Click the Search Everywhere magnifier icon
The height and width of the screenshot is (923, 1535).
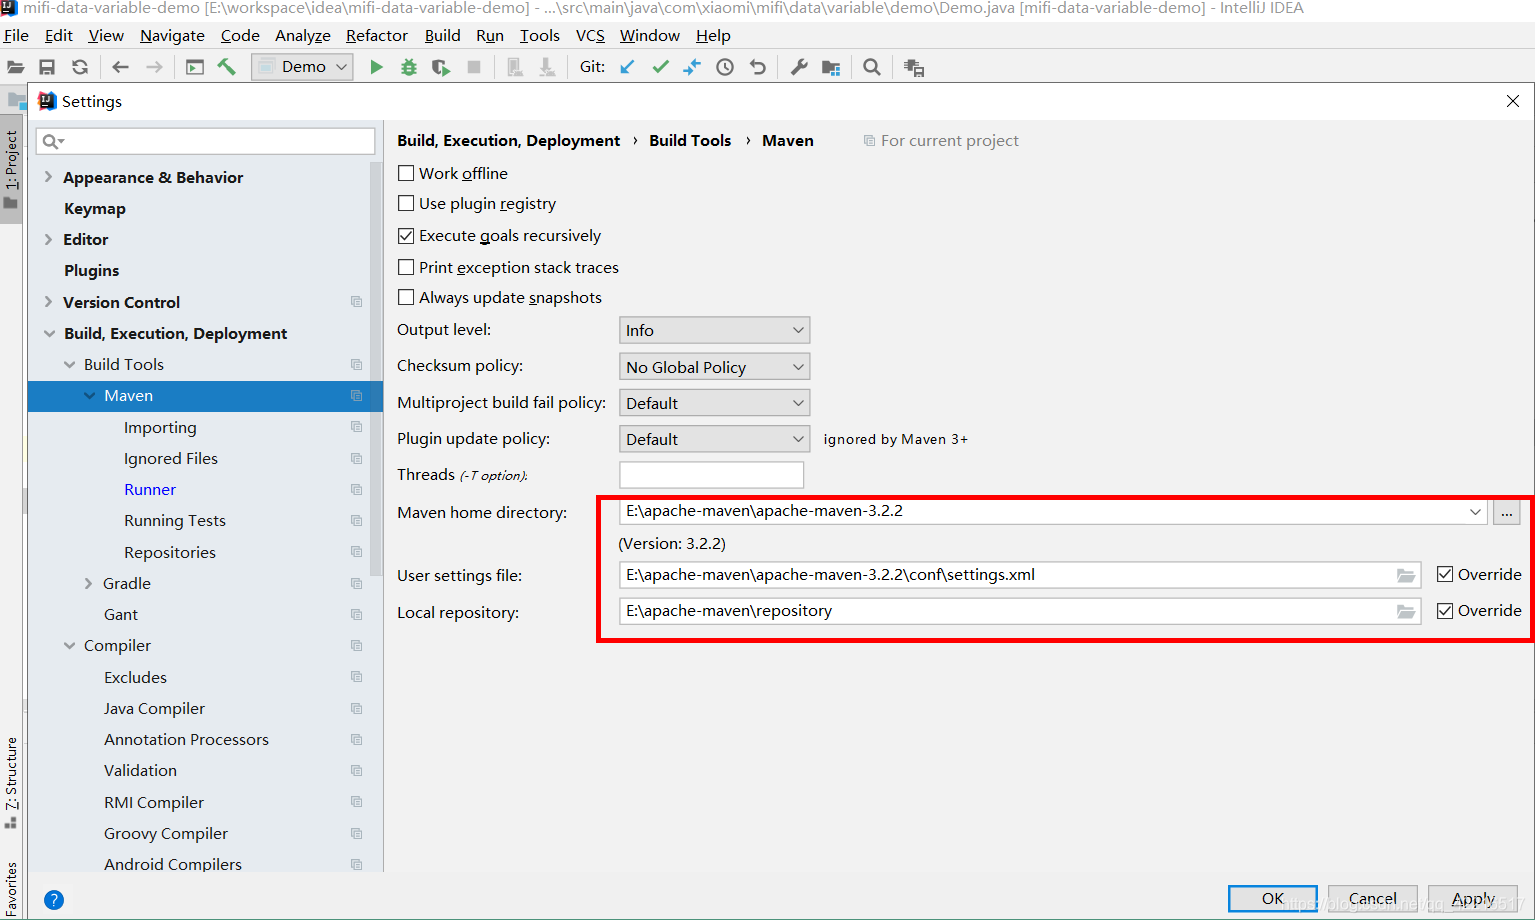point(872,67)
